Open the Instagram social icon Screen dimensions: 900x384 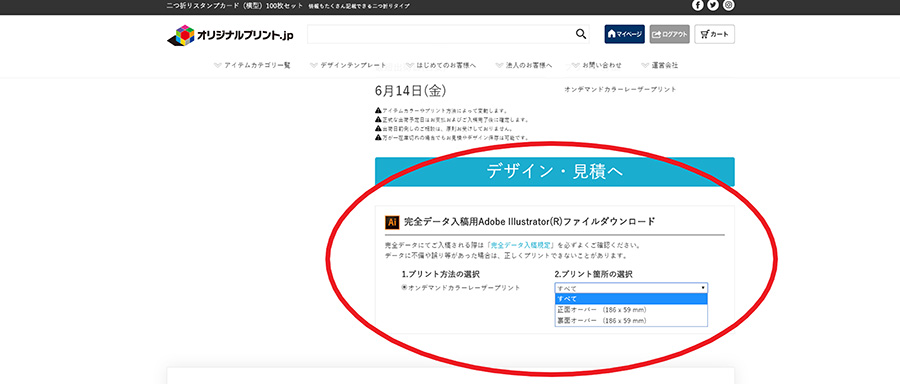(728, 5)
